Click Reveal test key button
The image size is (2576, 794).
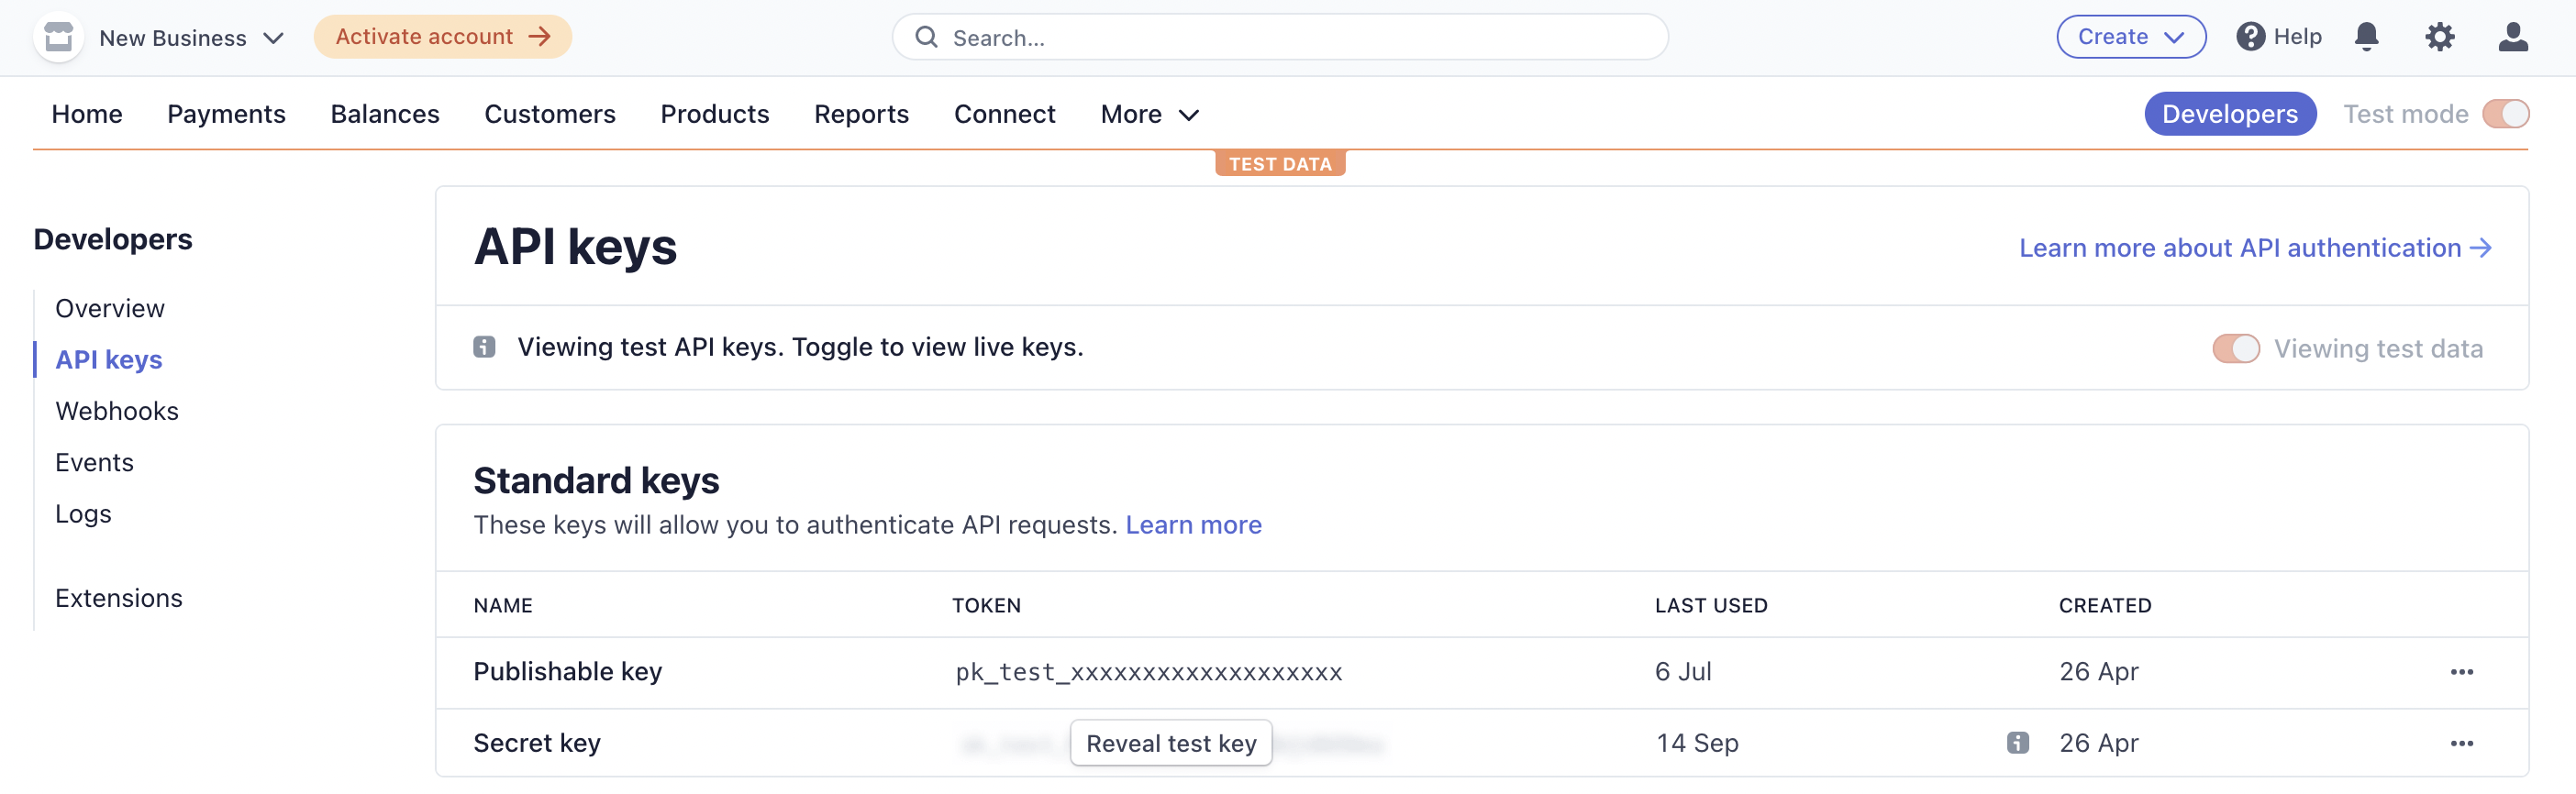click(x=1171, y=743)
